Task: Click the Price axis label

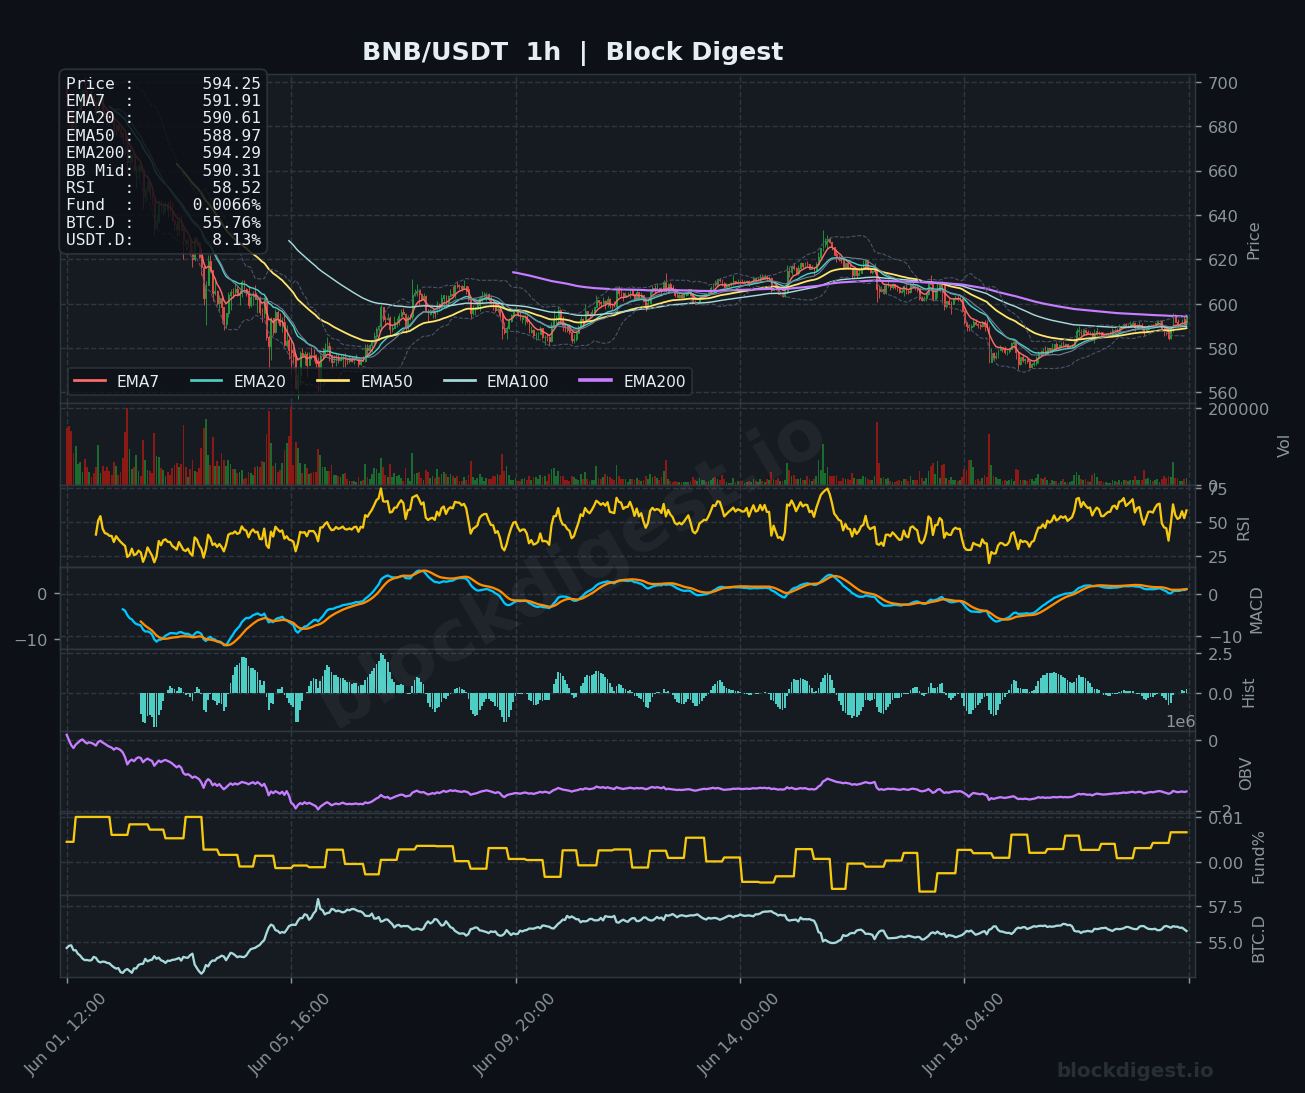Action: 1254,241
